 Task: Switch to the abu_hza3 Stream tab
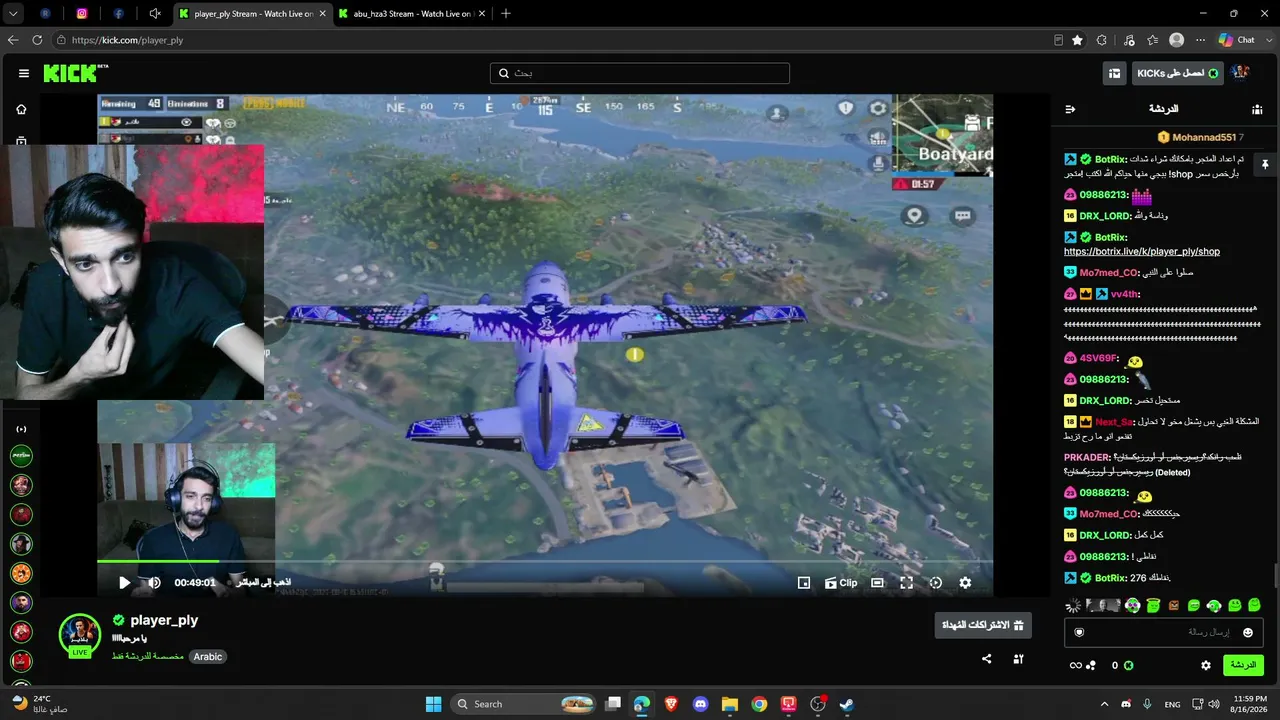click(411, 14)
